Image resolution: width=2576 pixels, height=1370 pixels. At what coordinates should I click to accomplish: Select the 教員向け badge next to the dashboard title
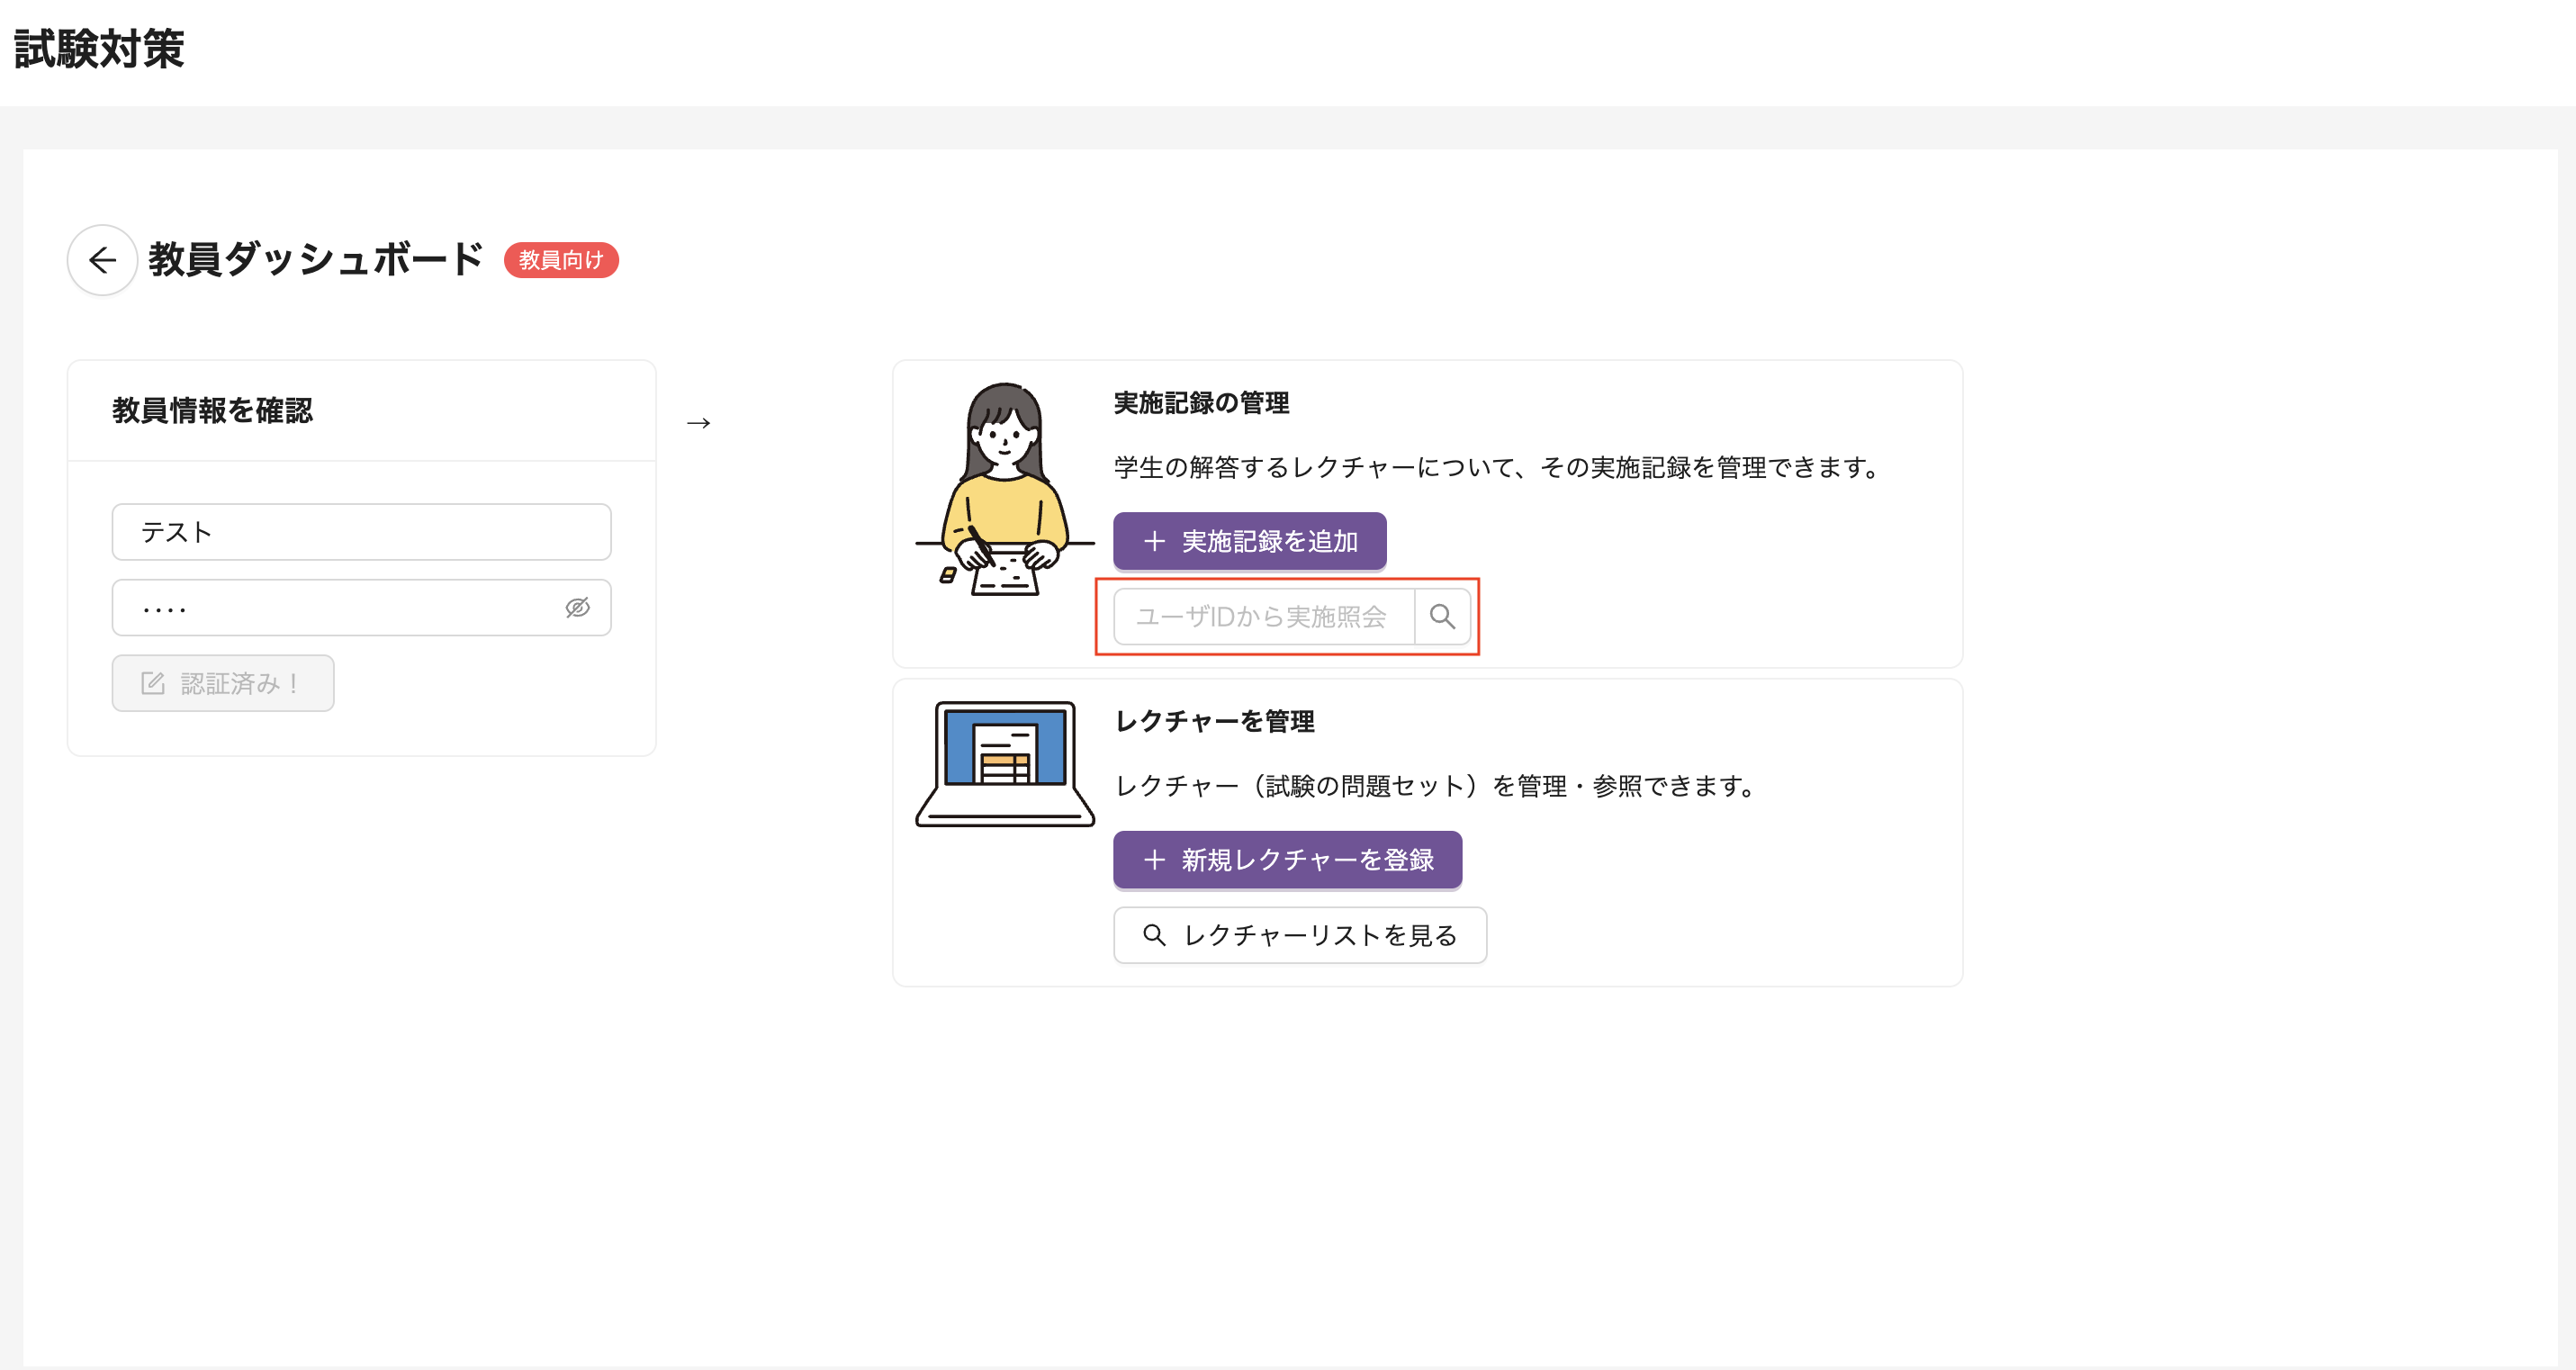coord(561,260)
